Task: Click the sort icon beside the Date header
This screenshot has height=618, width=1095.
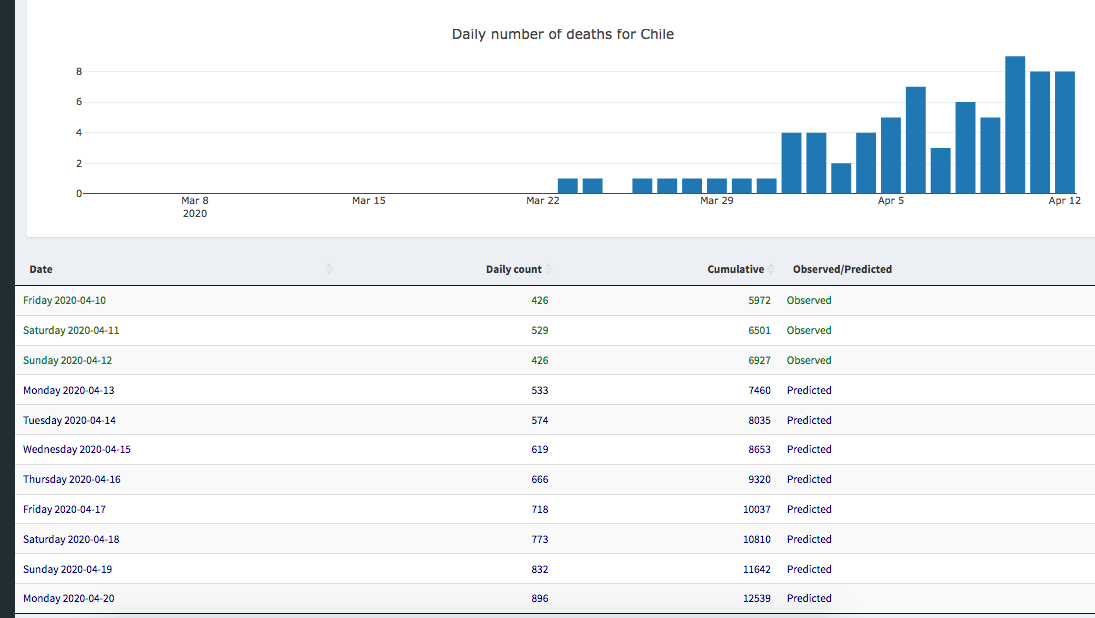Action: (329, 269)
